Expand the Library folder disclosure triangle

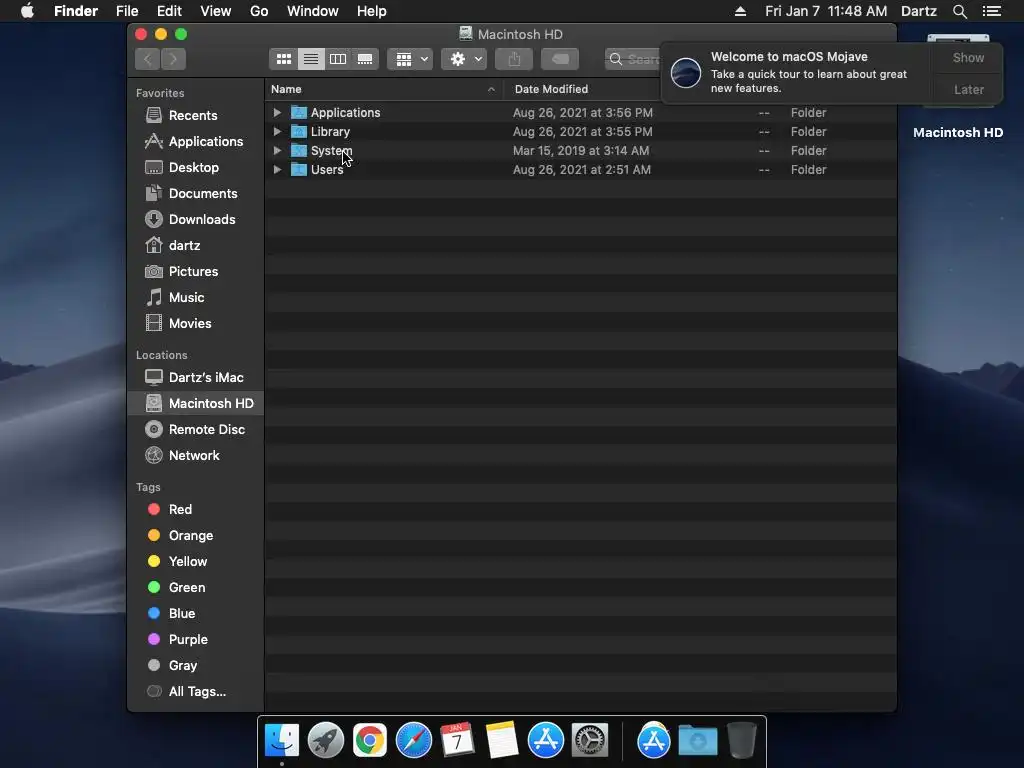277,131
